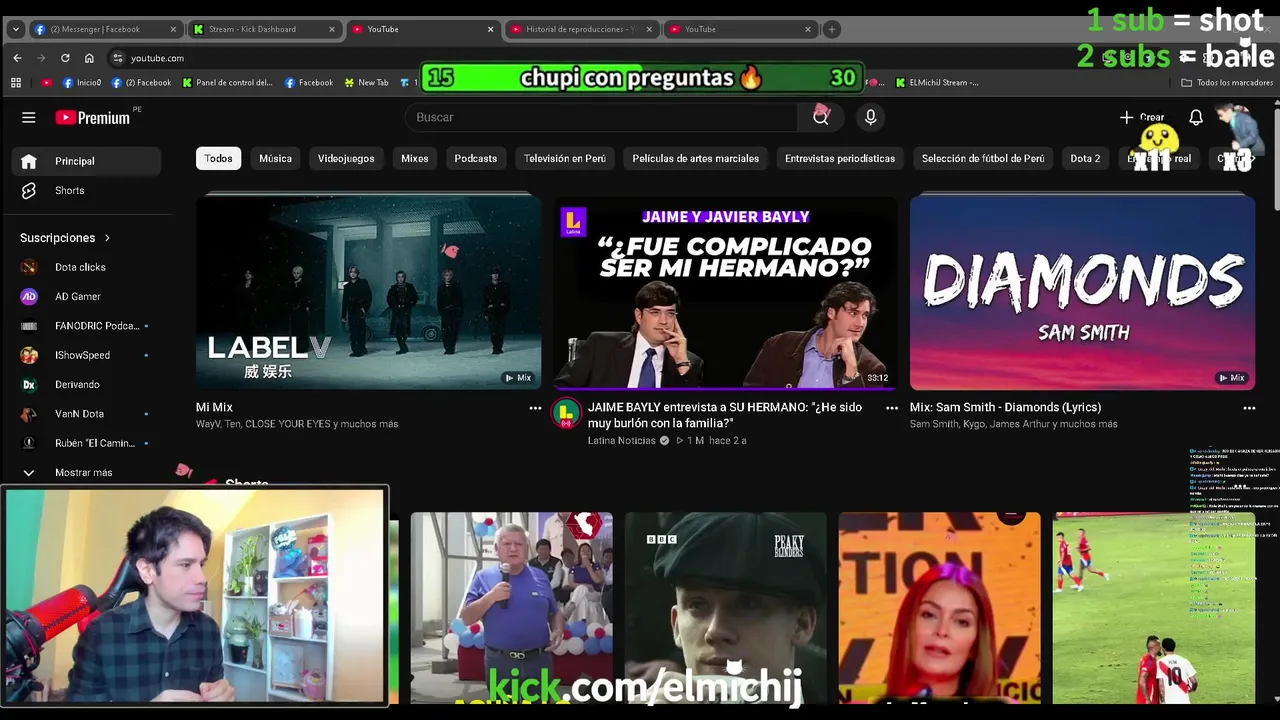Open the YouTube hamburger guide menu

click(x=29, y=117)
